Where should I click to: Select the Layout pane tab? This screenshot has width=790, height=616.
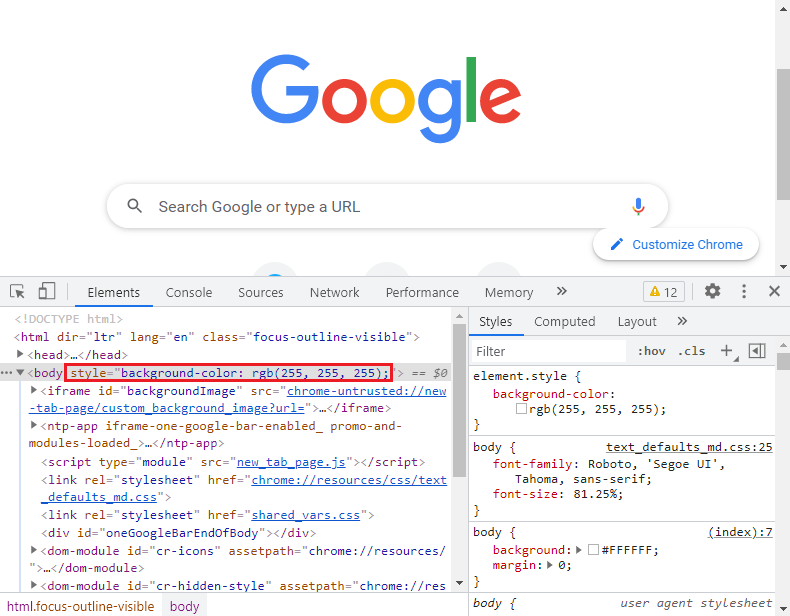click(637, 321)
